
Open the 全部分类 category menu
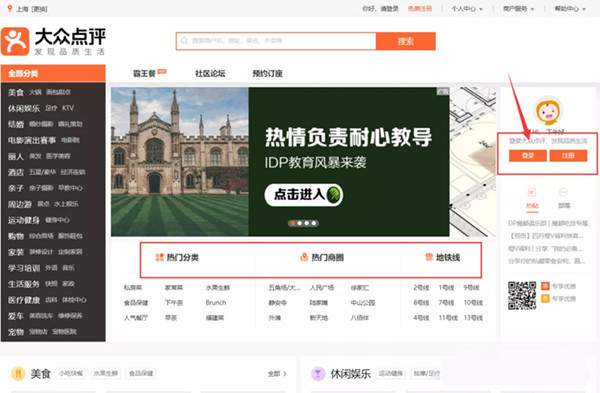pyautogui.click(x=53, y=73)
